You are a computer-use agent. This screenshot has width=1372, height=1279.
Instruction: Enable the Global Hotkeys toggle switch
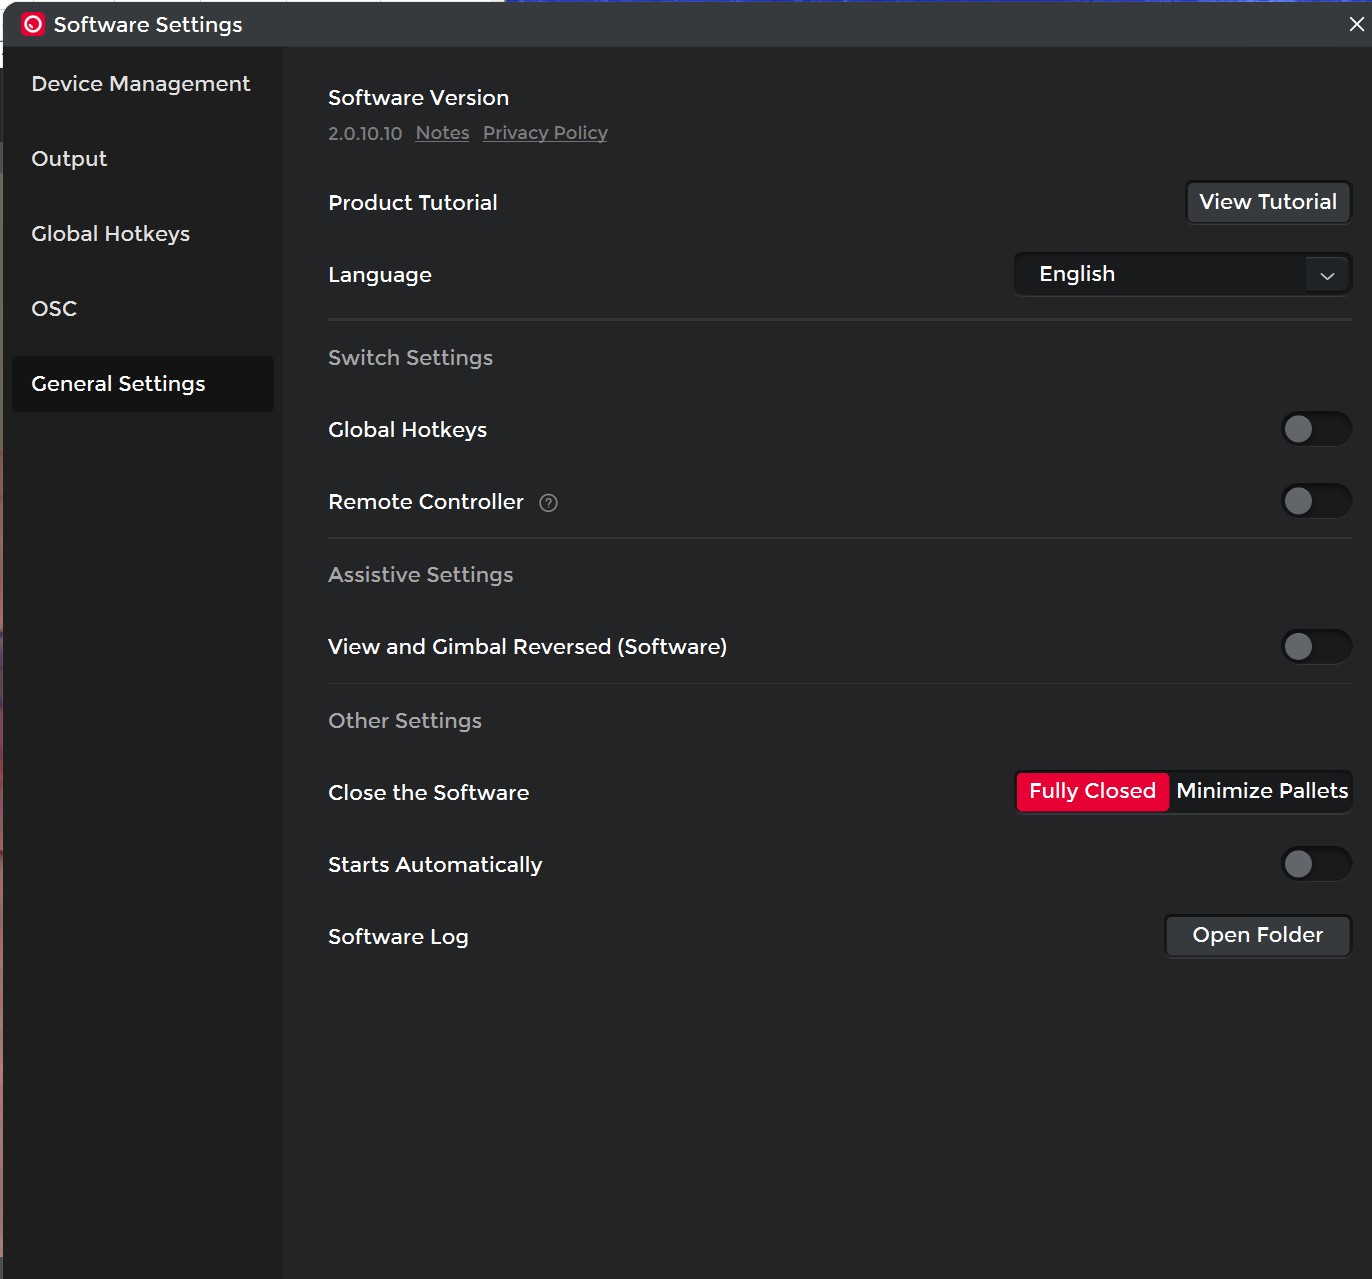(x=1315, y=429)
